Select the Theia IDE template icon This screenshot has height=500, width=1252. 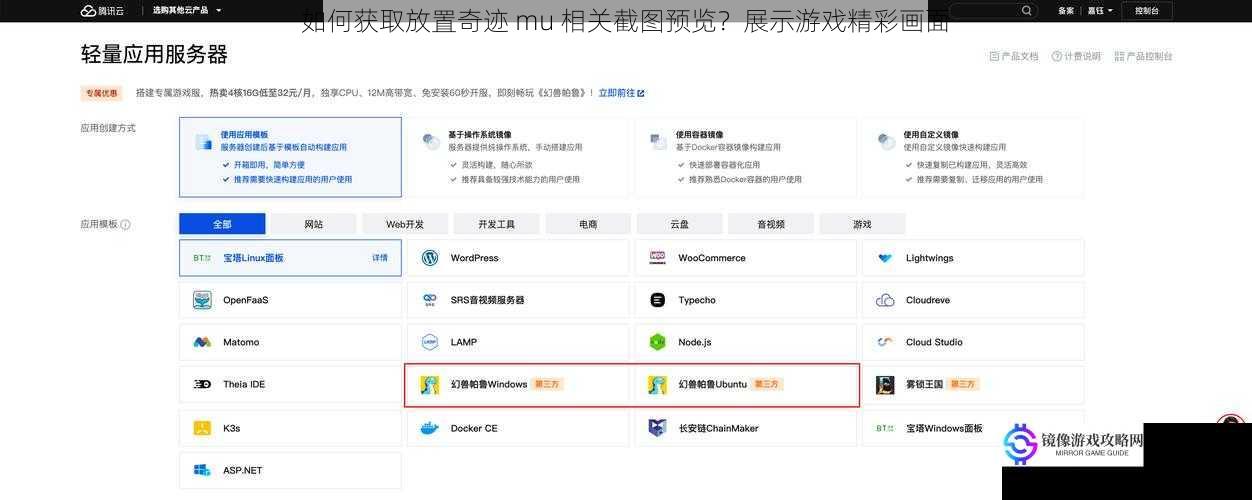[x=202, y=384]
